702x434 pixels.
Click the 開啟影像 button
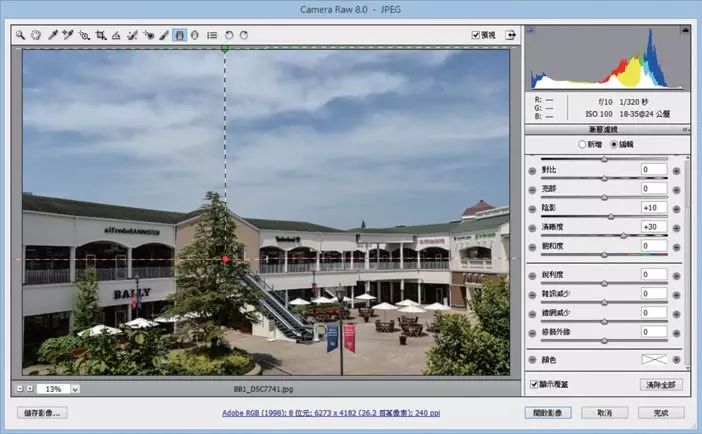(x=548, y=413)
